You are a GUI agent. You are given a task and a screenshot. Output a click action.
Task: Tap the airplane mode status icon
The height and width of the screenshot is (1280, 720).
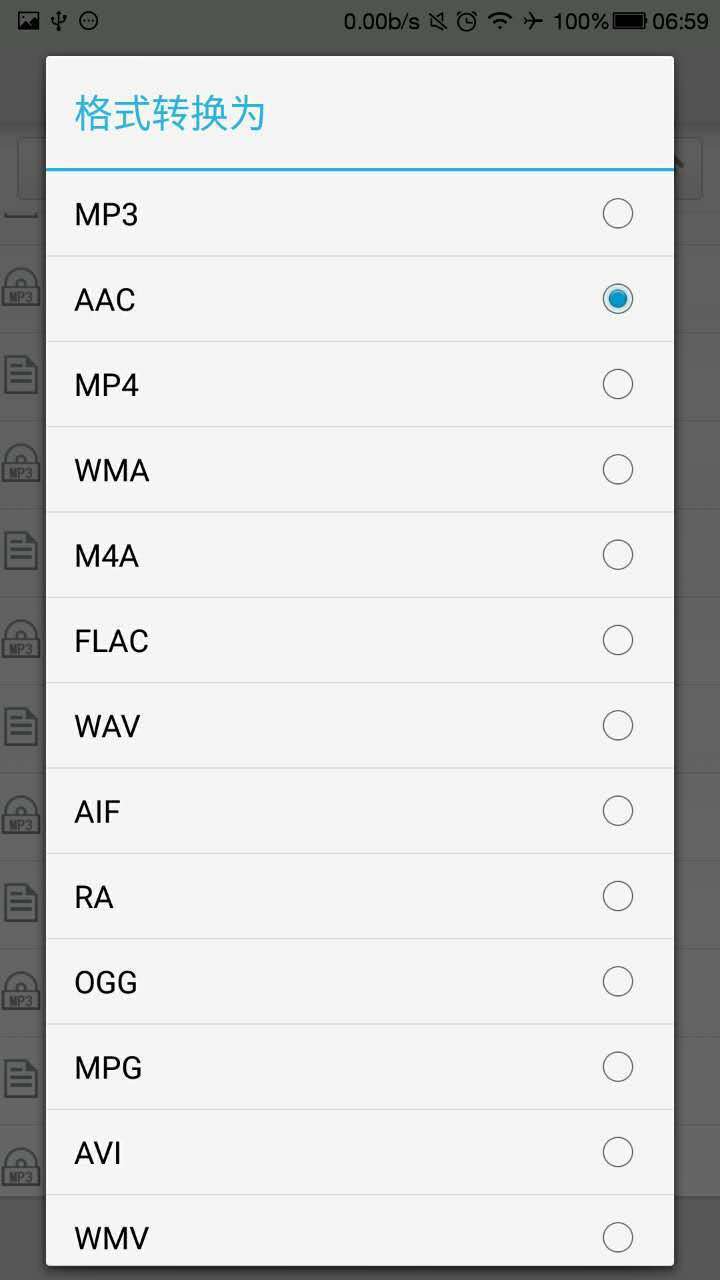click(533, 21)
